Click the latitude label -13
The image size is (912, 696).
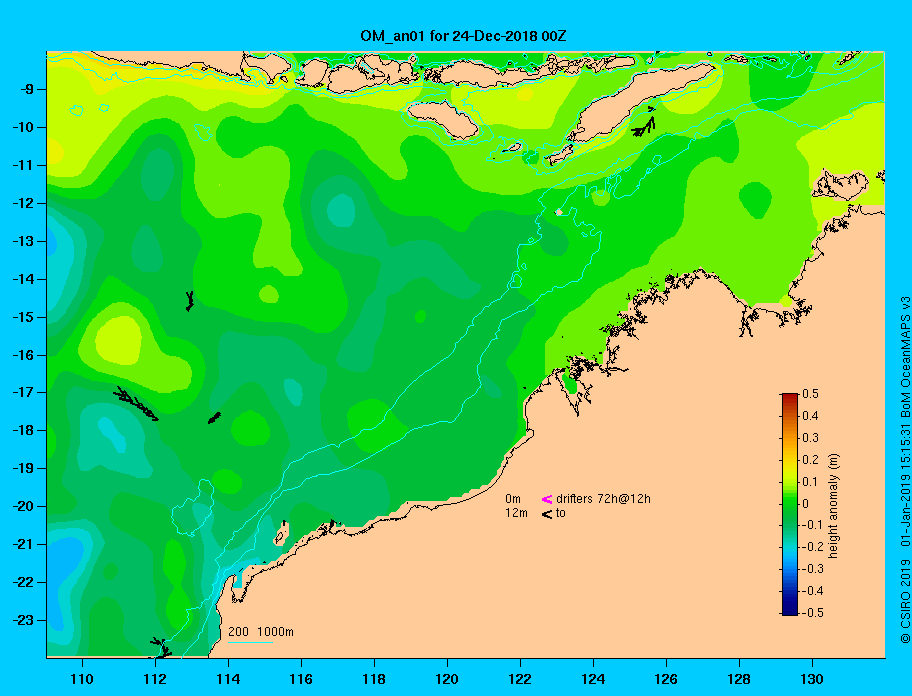click(24, 241)
